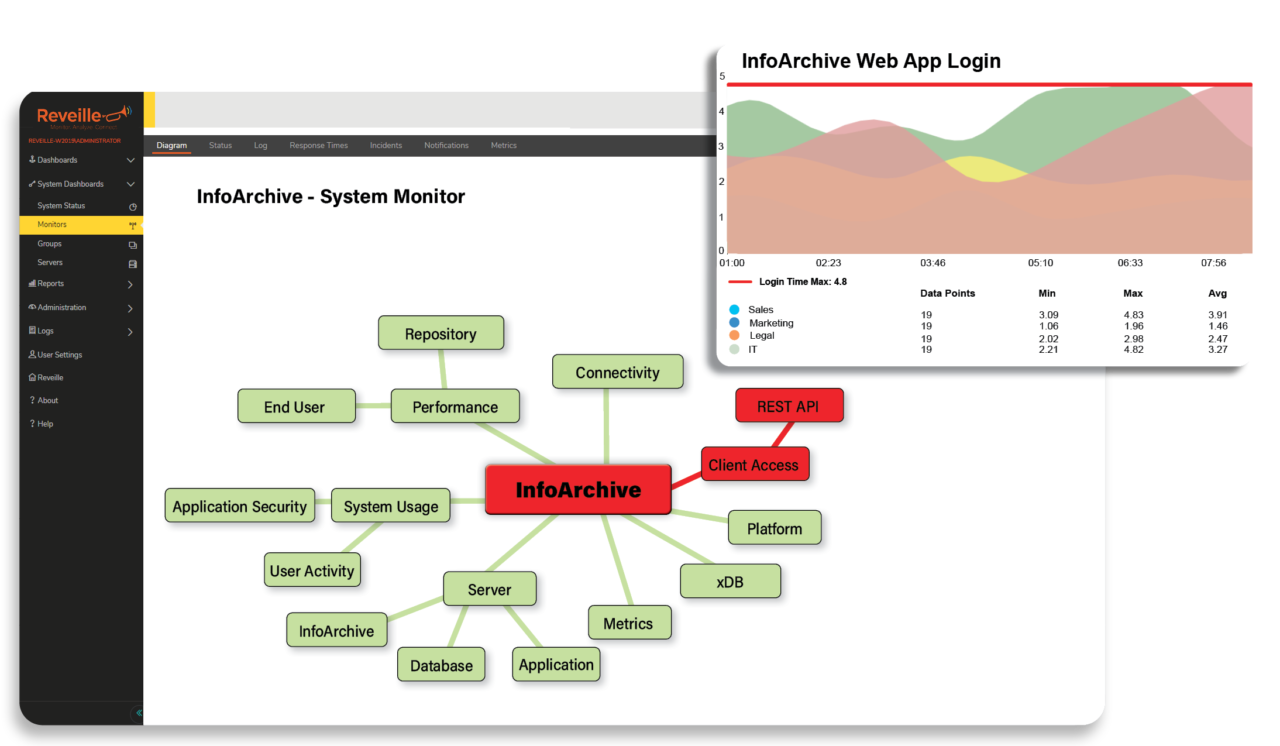Toggle the Sales series in the chart legend
This screenshot has height=746, width=1280.
[x=735, y=310]
